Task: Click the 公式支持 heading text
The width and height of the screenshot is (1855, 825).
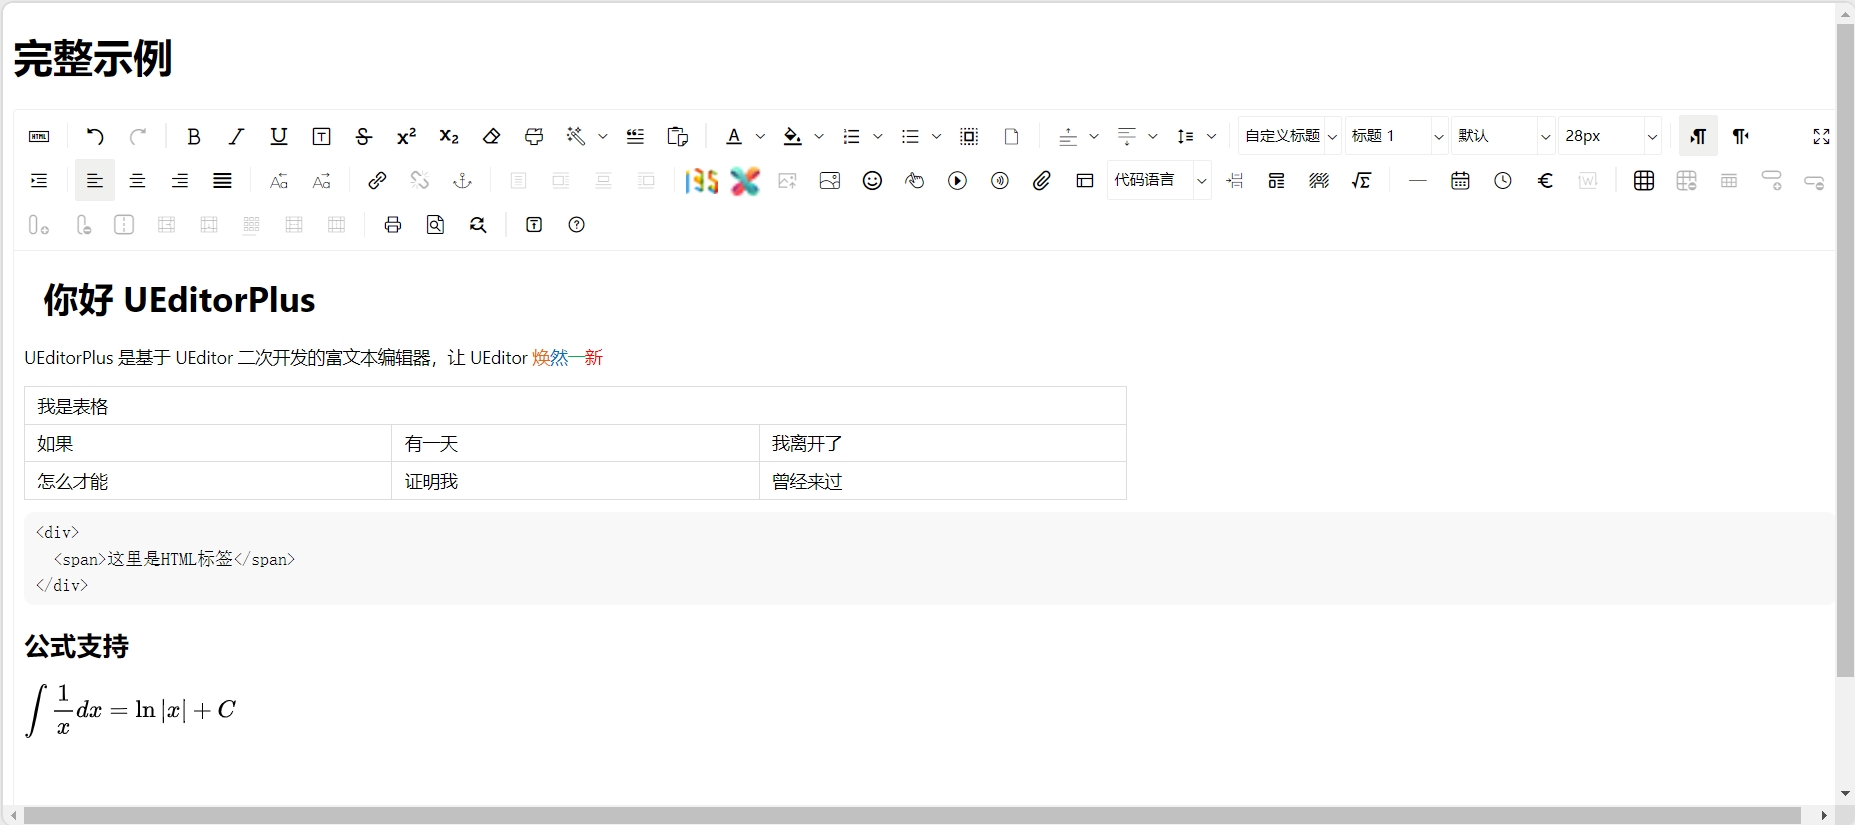Action: click(x=77, y=647)
